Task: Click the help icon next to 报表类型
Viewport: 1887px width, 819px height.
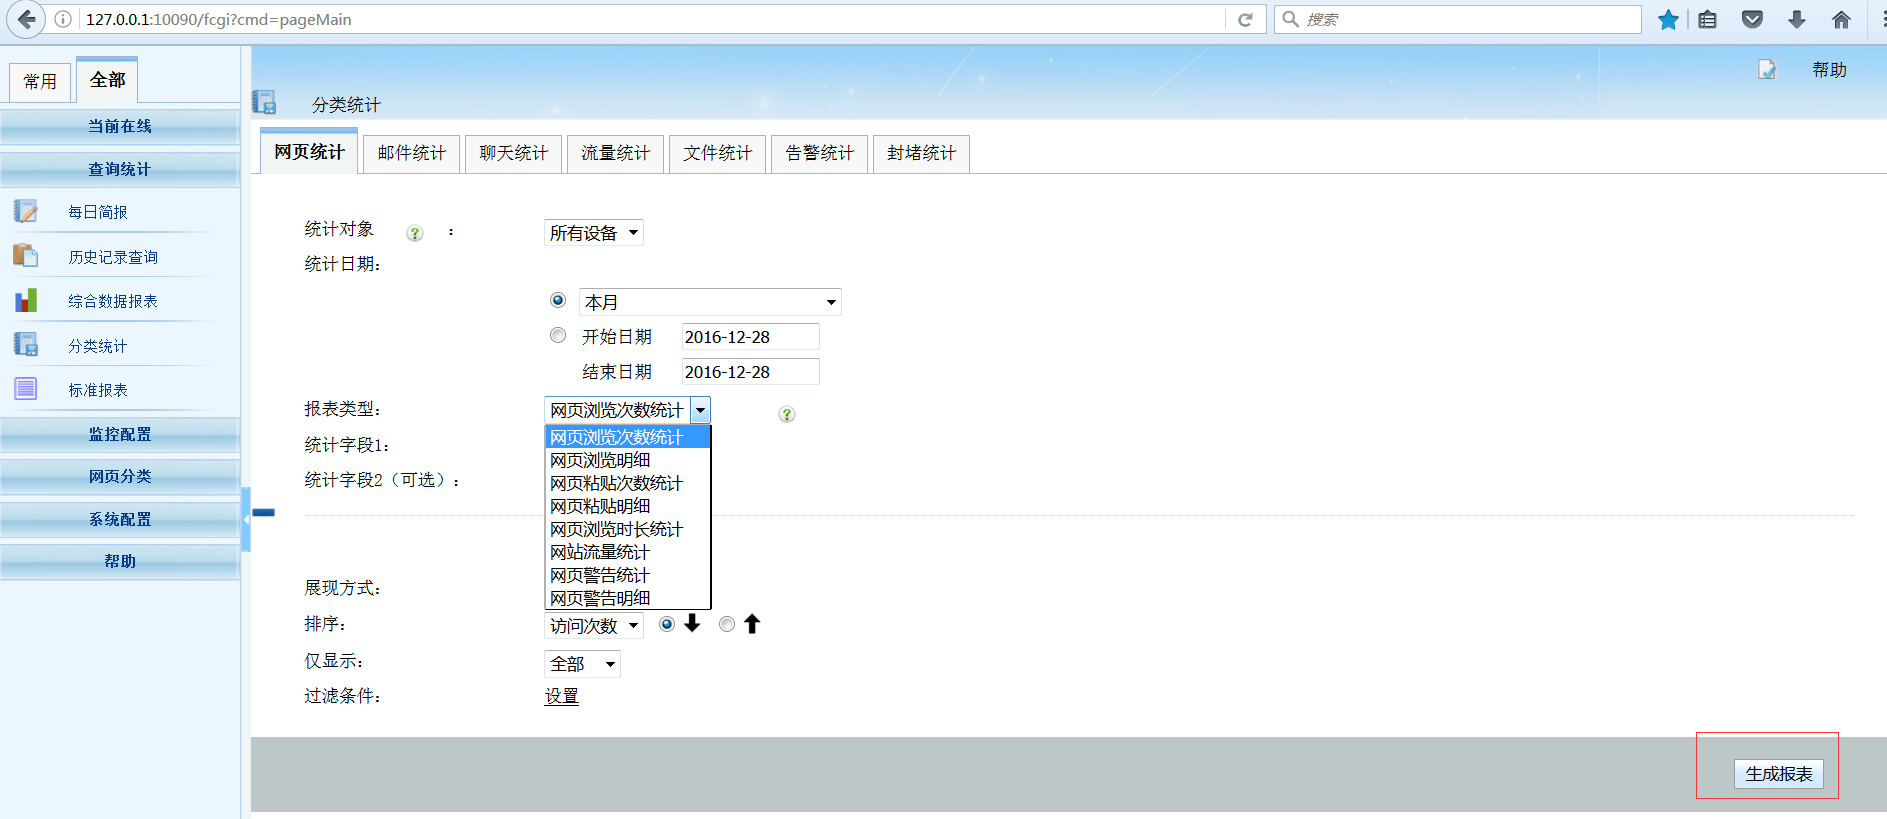Action: [x=787, y=414]
